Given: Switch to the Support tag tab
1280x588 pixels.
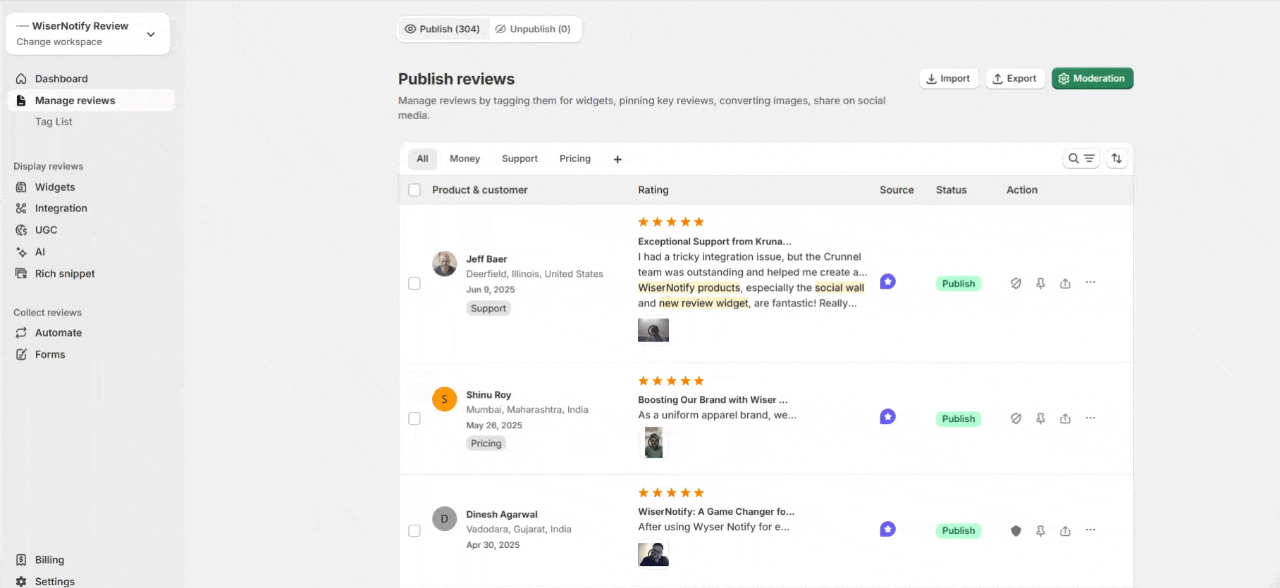Looking at the screenshot, I should [520, 159].
